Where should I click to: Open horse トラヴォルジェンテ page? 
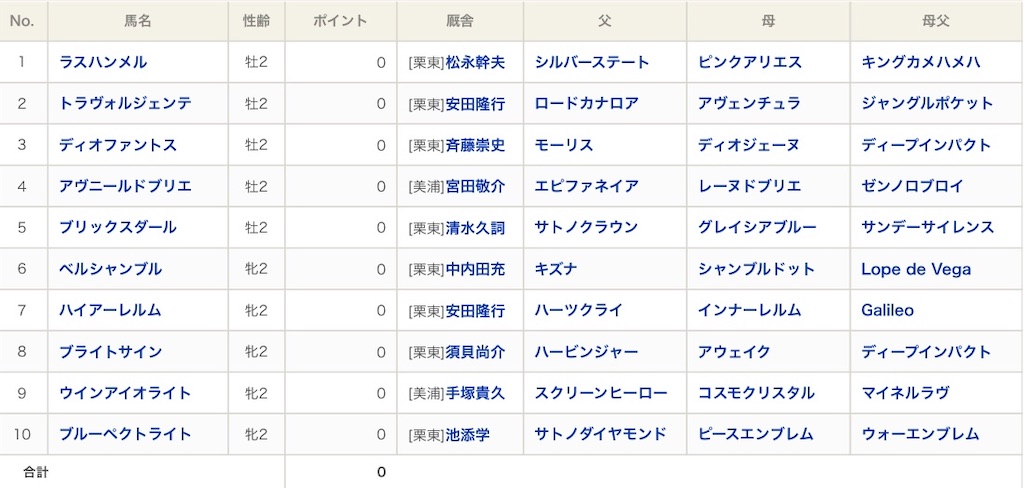pos(125,103)
